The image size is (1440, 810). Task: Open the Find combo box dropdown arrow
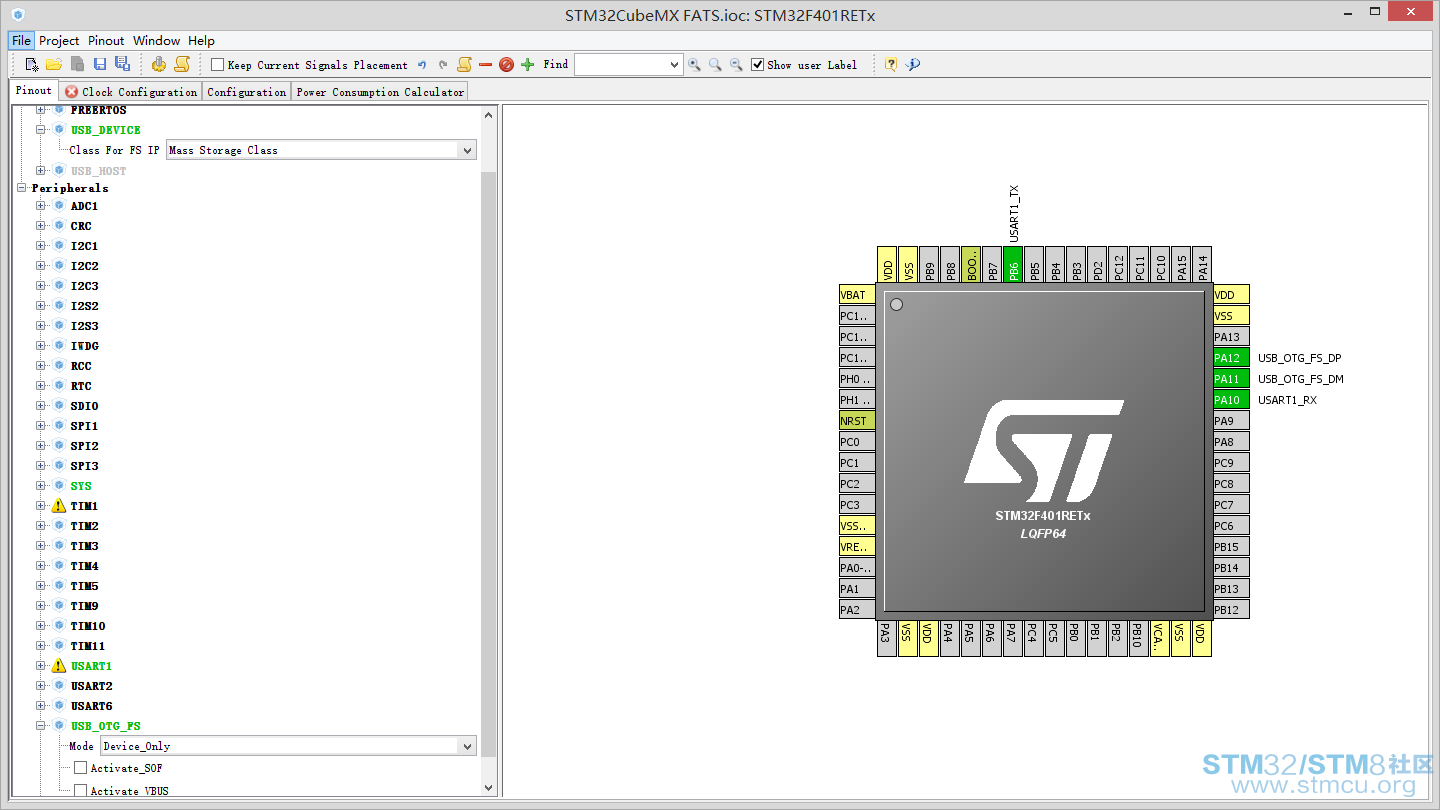point(674,65)
